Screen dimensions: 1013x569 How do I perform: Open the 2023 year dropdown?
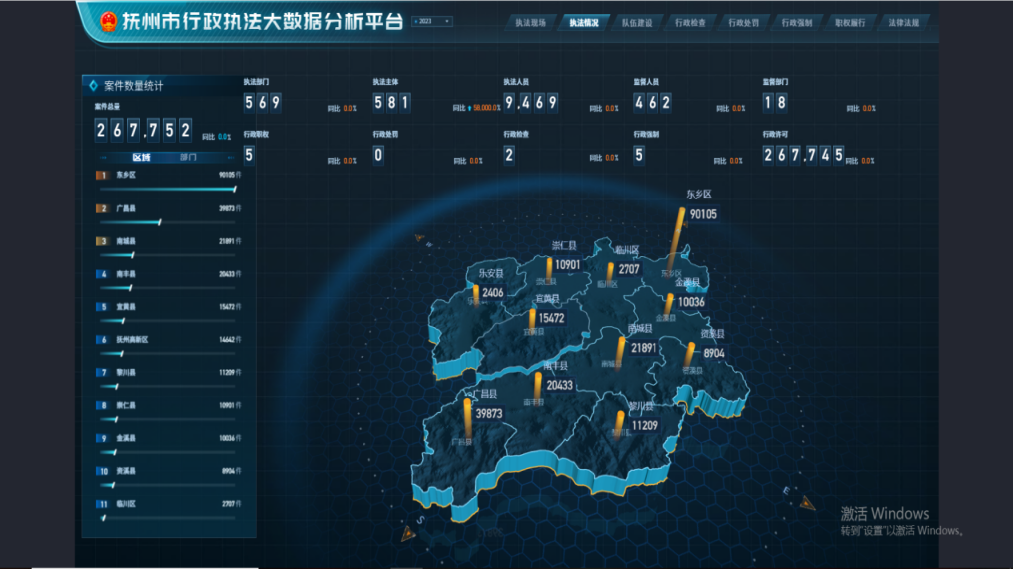click(x=432, y=21)
